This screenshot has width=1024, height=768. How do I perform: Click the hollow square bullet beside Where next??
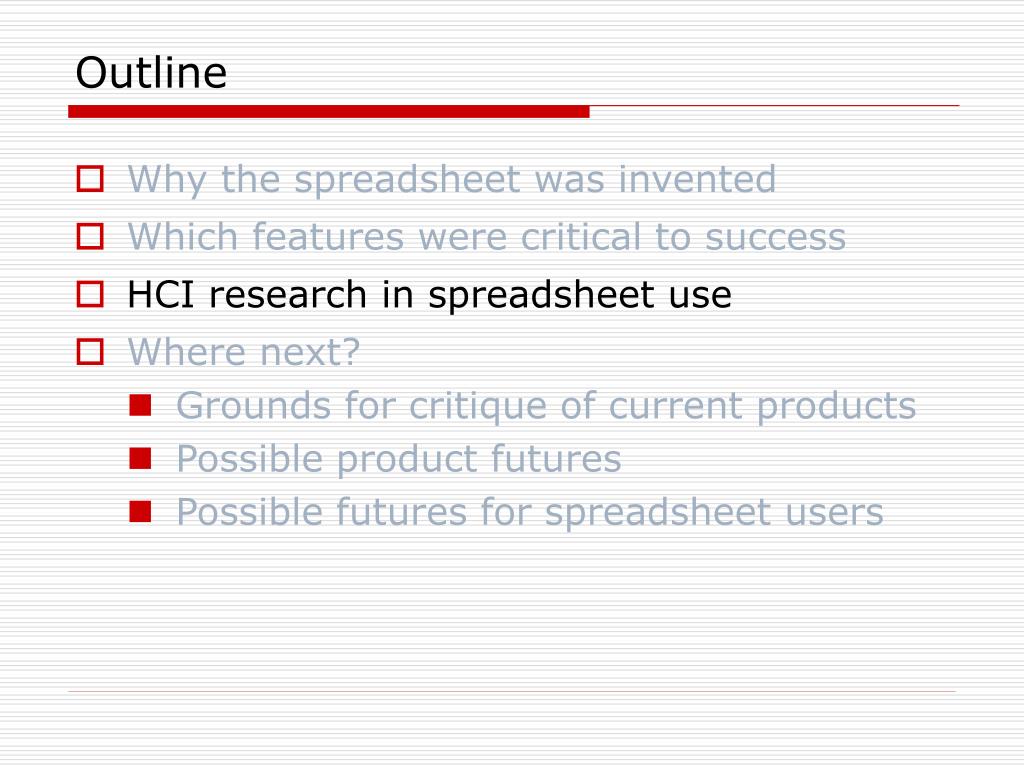pyautogui.click(x=90, y=351)
